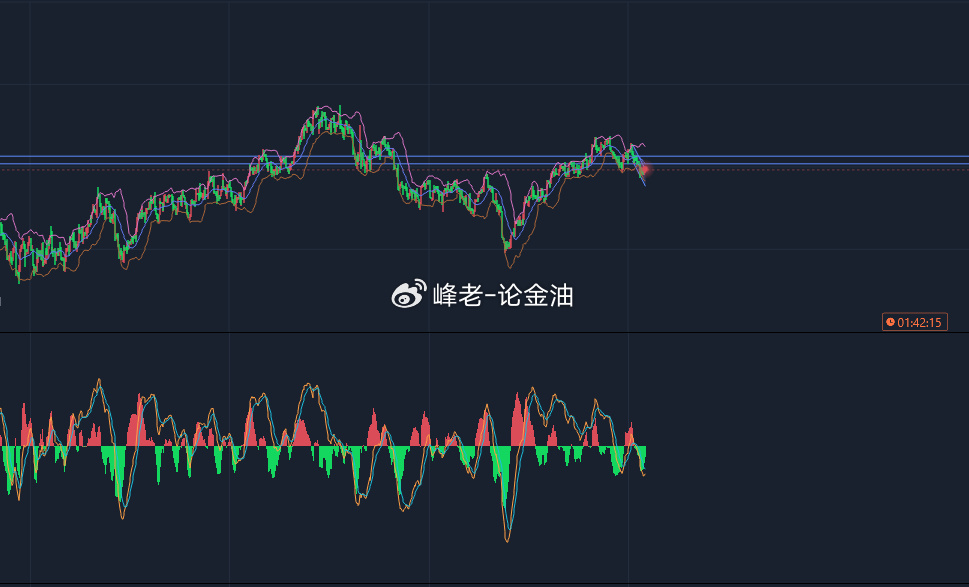The width and height of the screenshot is (969, 587).
Task: Click the 01:42:15 countdown timer badge
Action: [x=915, y=322]
